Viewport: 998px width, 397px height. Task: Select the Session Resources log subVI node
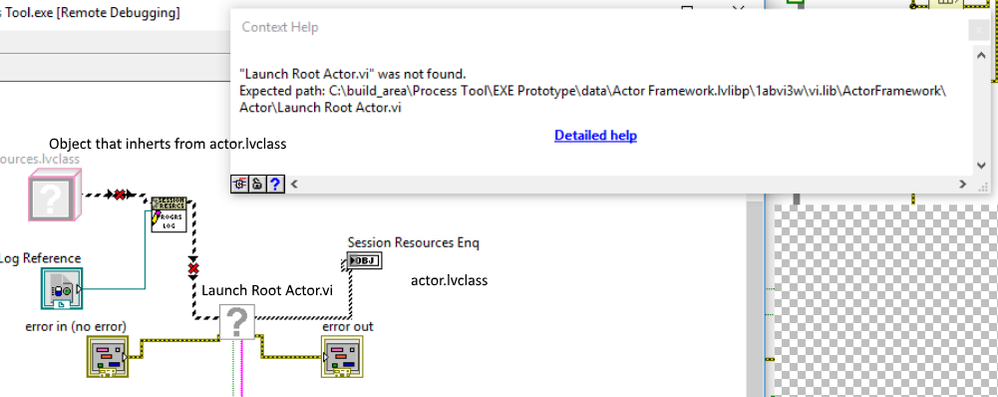169,214
